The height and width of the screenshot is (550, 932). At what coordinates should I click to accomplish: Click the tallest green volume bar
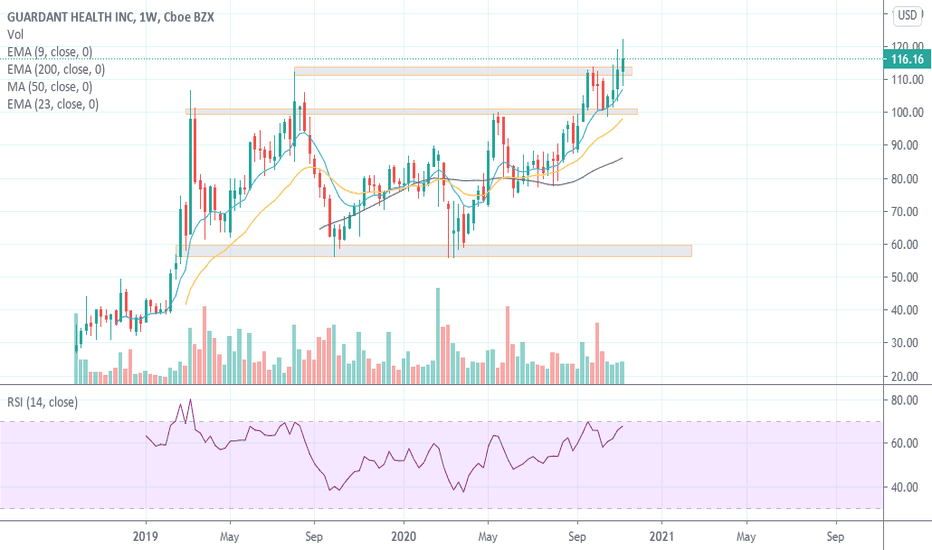click(438, 336)
